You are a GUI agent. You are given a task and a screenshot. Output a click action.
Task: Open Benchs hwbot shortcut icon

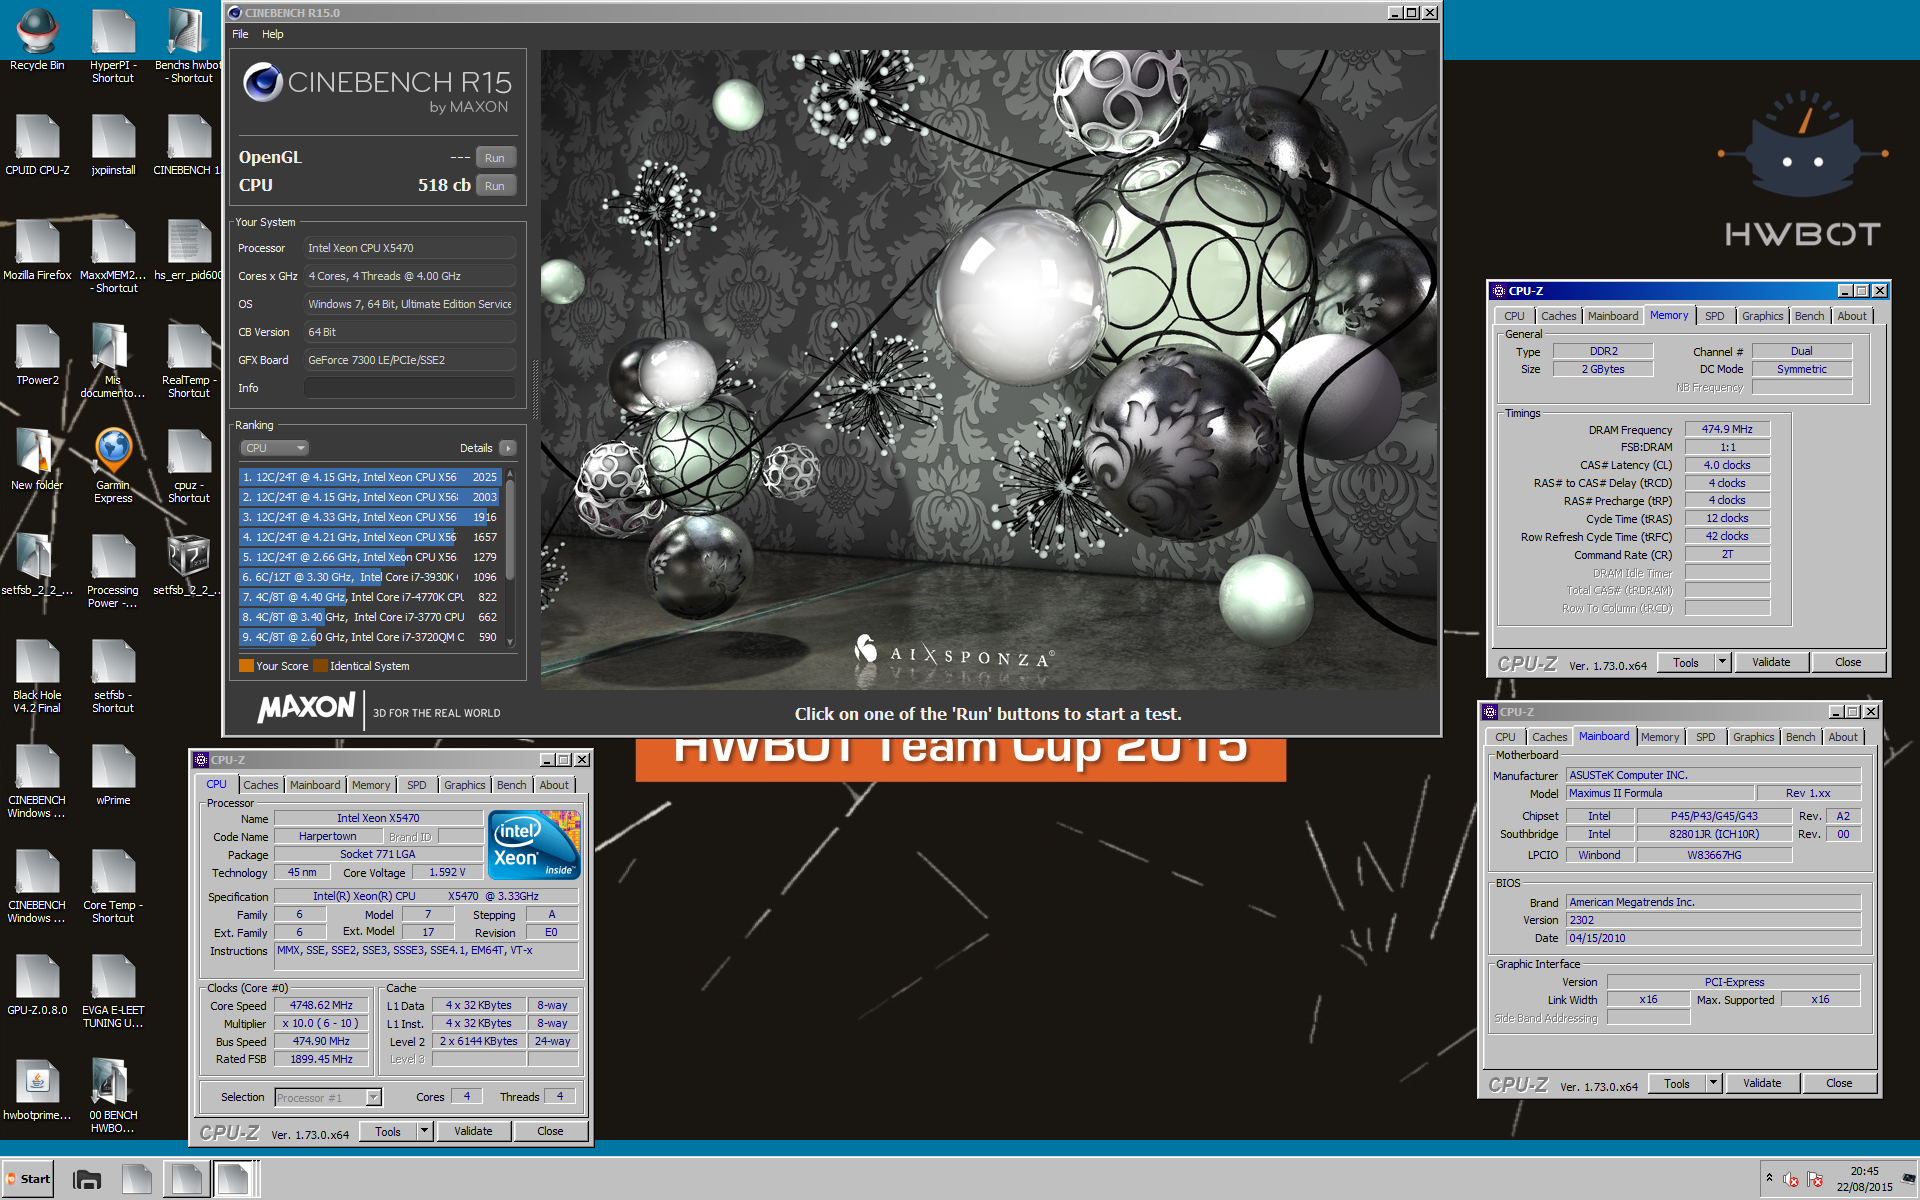189,45
